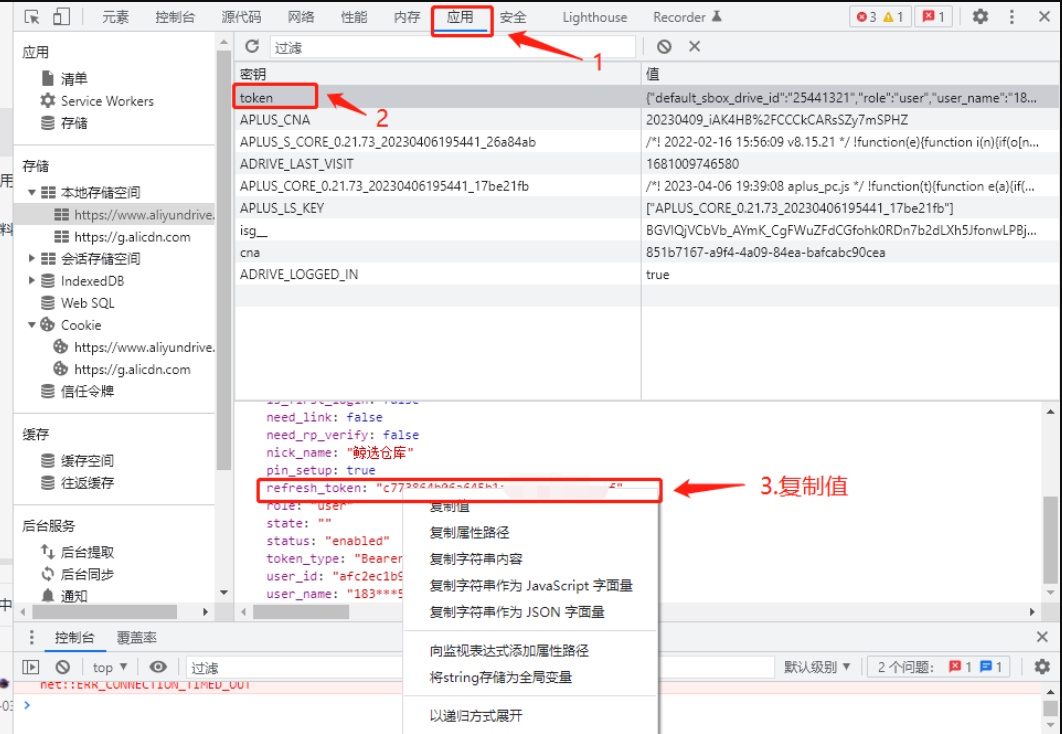The height and width of the screenshot is (734, 1062).
Task: Click the refresh icon in storage panel
Action: (252, 45)
